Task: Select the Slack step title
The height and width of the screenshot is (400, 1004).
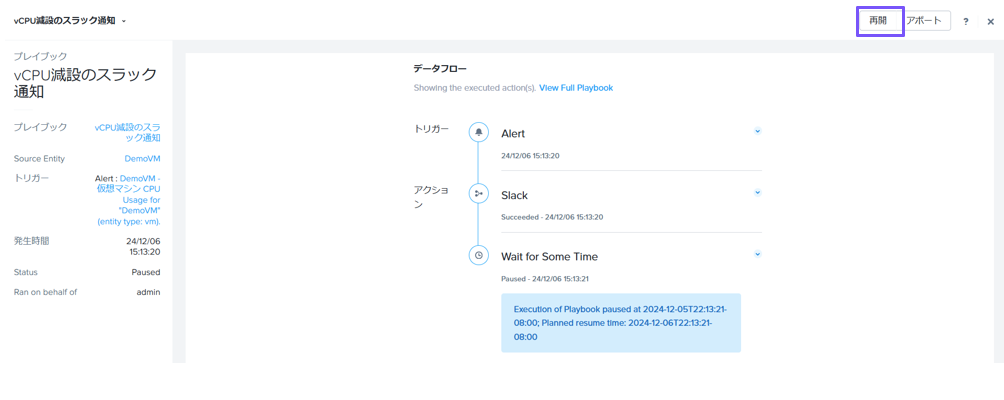Action: [x=514, y=195]
